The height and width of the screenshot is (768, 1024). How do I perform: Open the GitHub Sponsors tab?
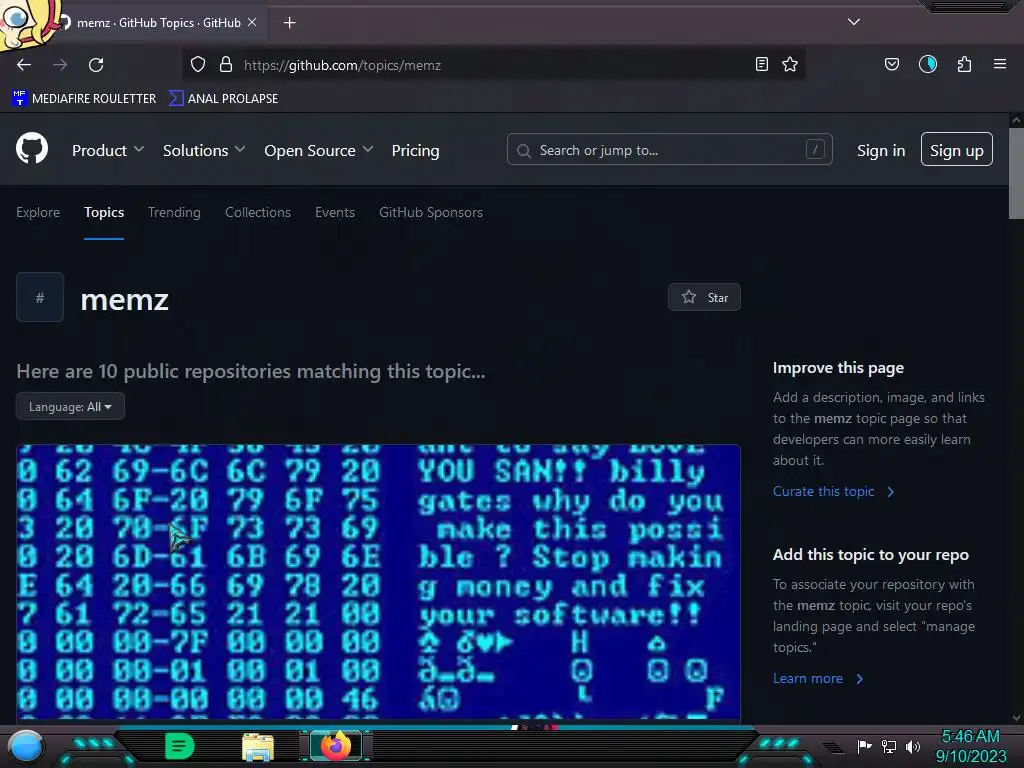point(431,212)
